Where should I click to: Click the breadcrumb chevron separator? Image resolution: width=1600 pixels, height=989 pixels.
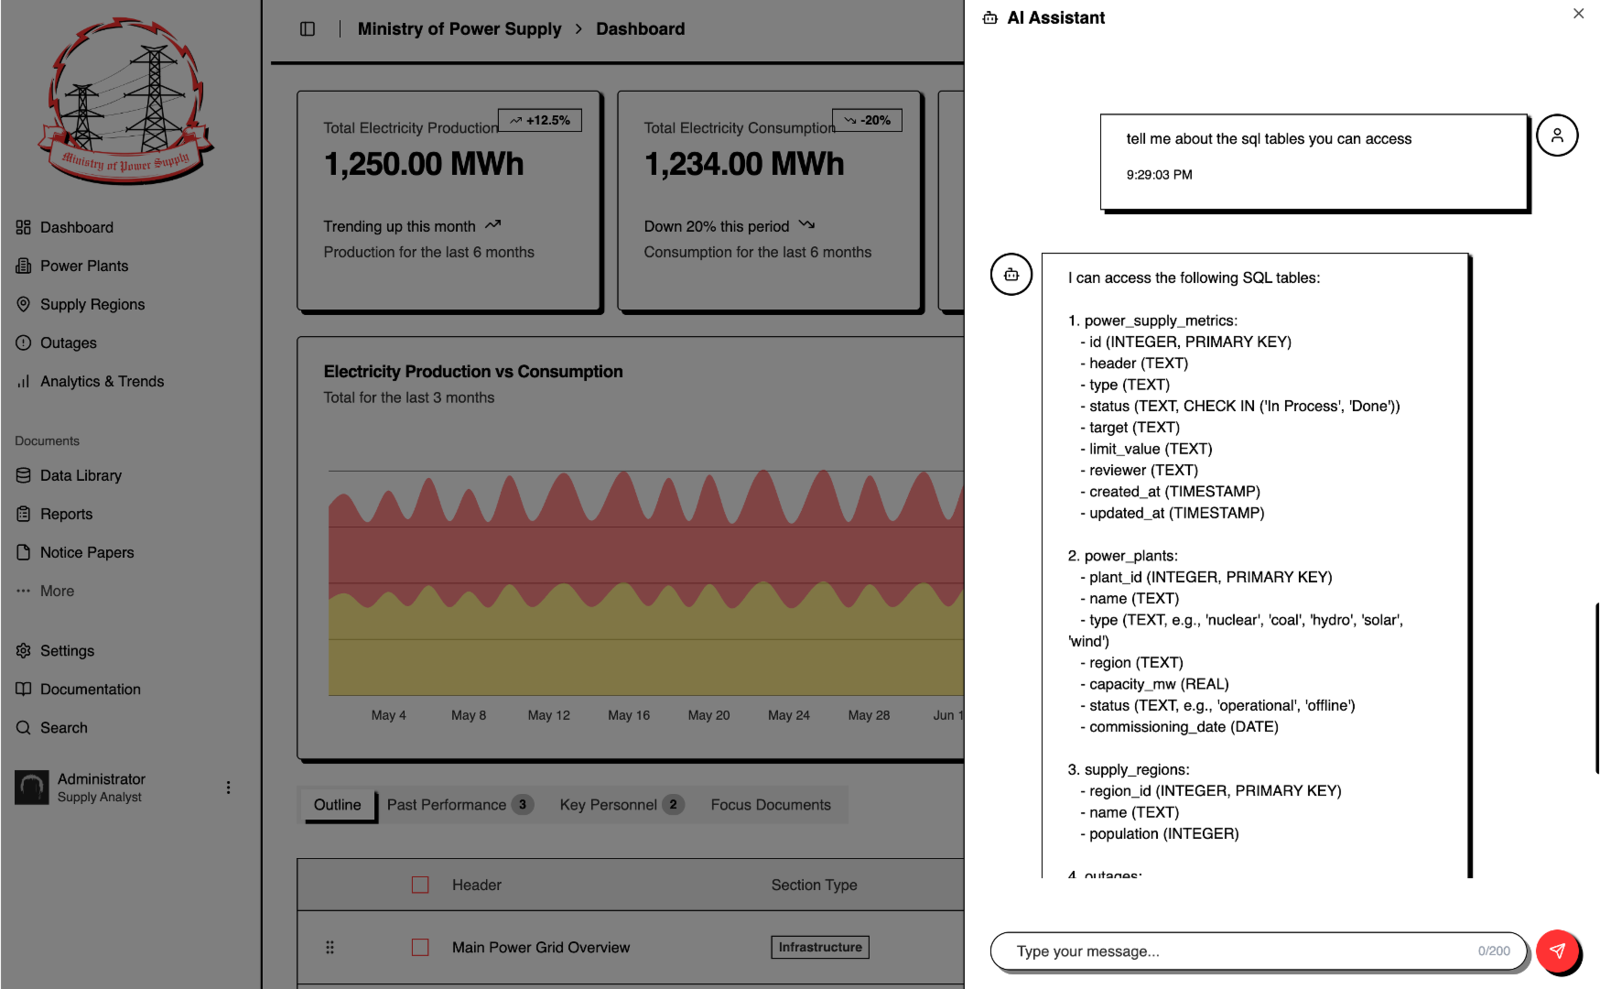[579, 29]
